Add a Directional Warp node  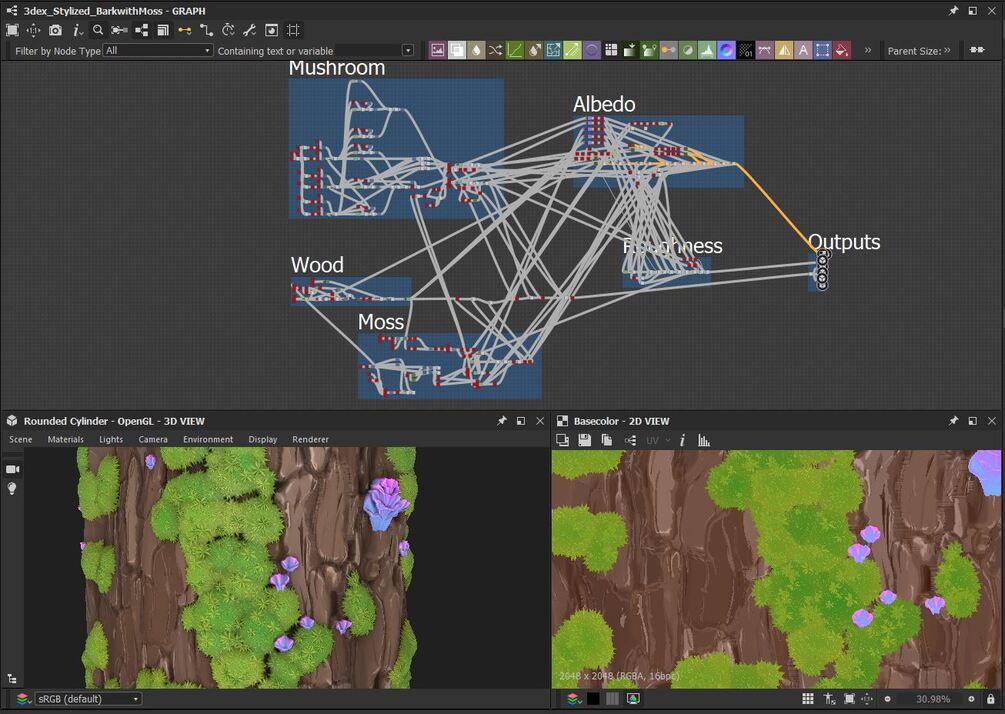pyautogui.click(x=534, y=50)
